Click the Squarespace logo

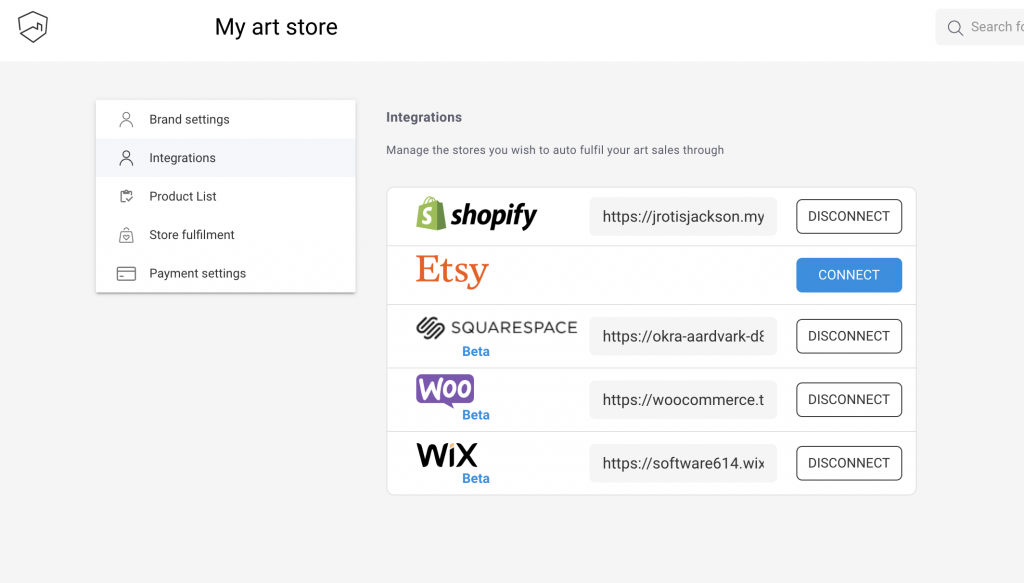(x=496, y=328)
